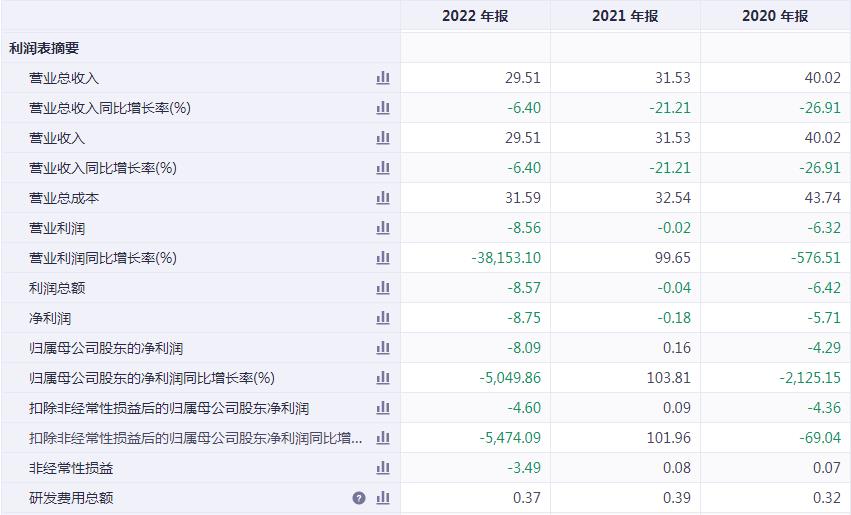
Task: Open chart icon for 营业总收入 row
Action: point(383,78)
